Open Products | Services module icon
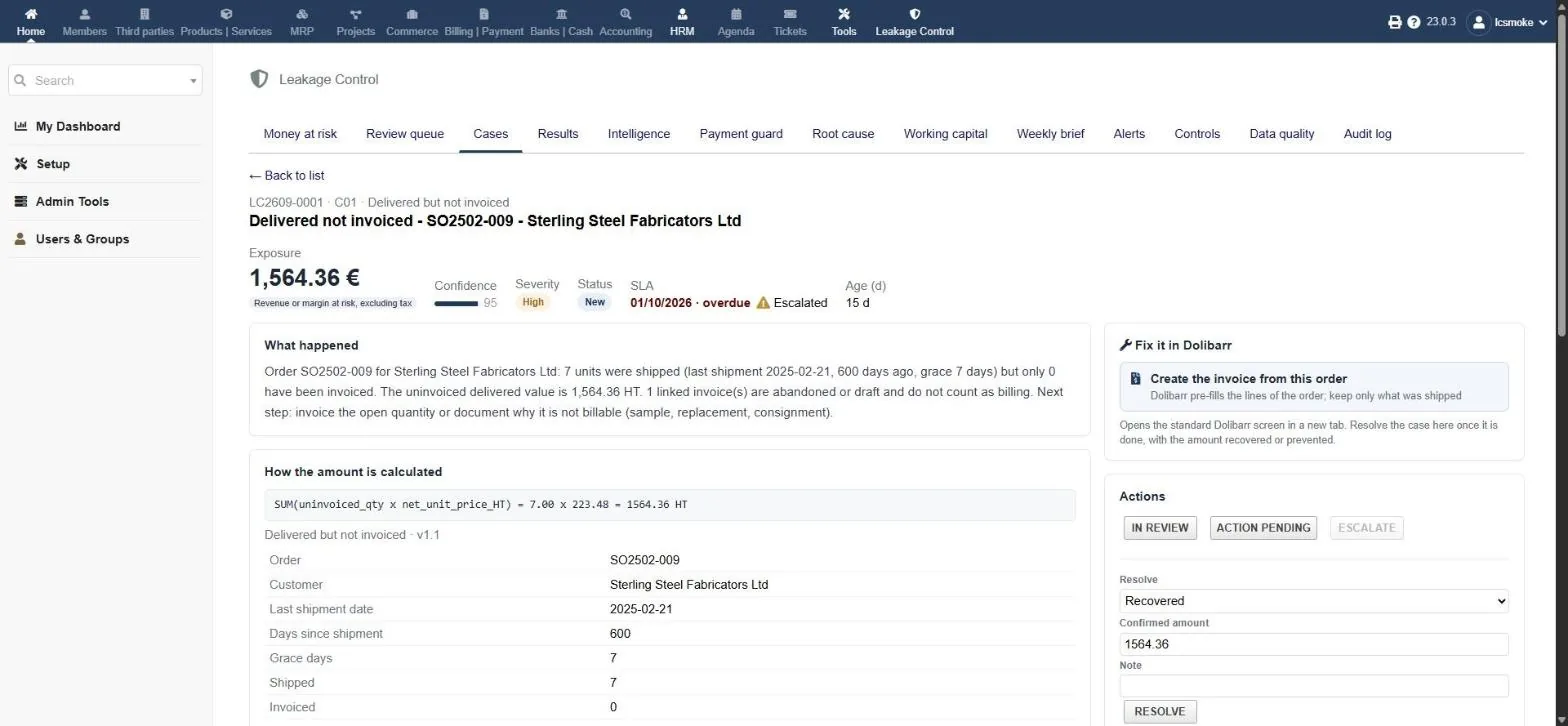 [226, 14]
